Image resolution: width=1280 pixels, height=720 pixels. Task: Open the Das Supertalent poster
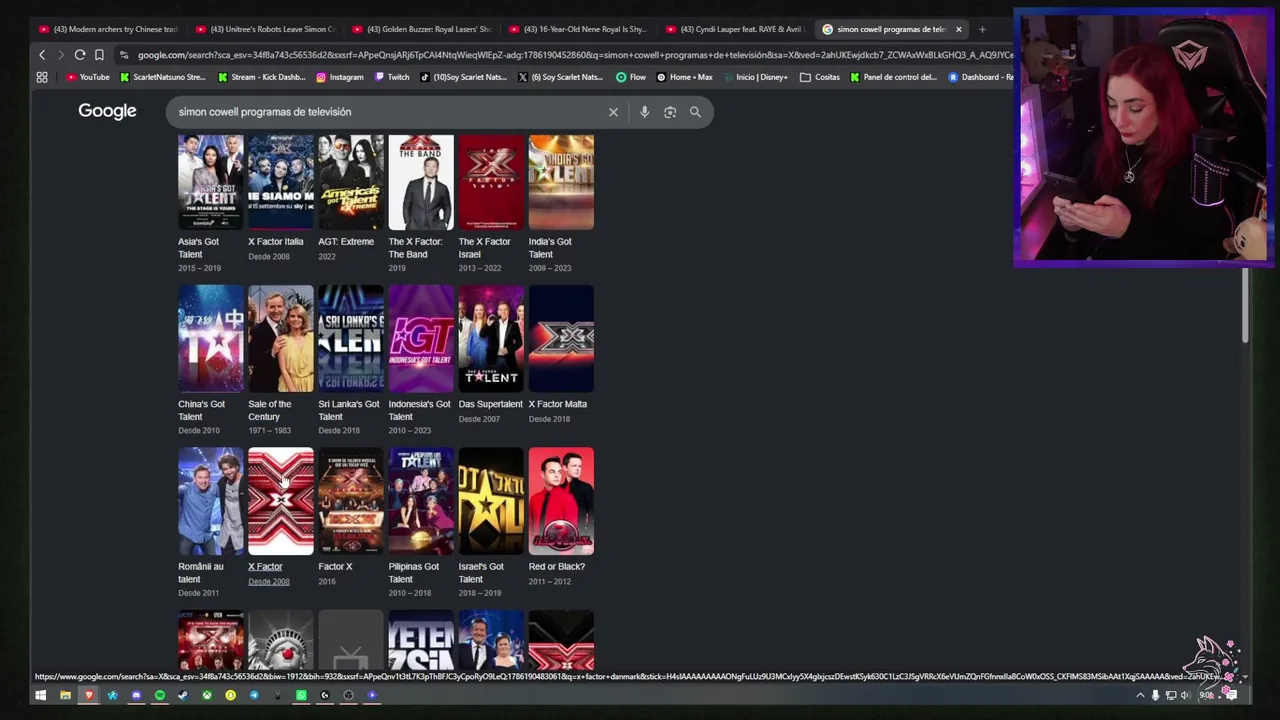tap(491, 338)
